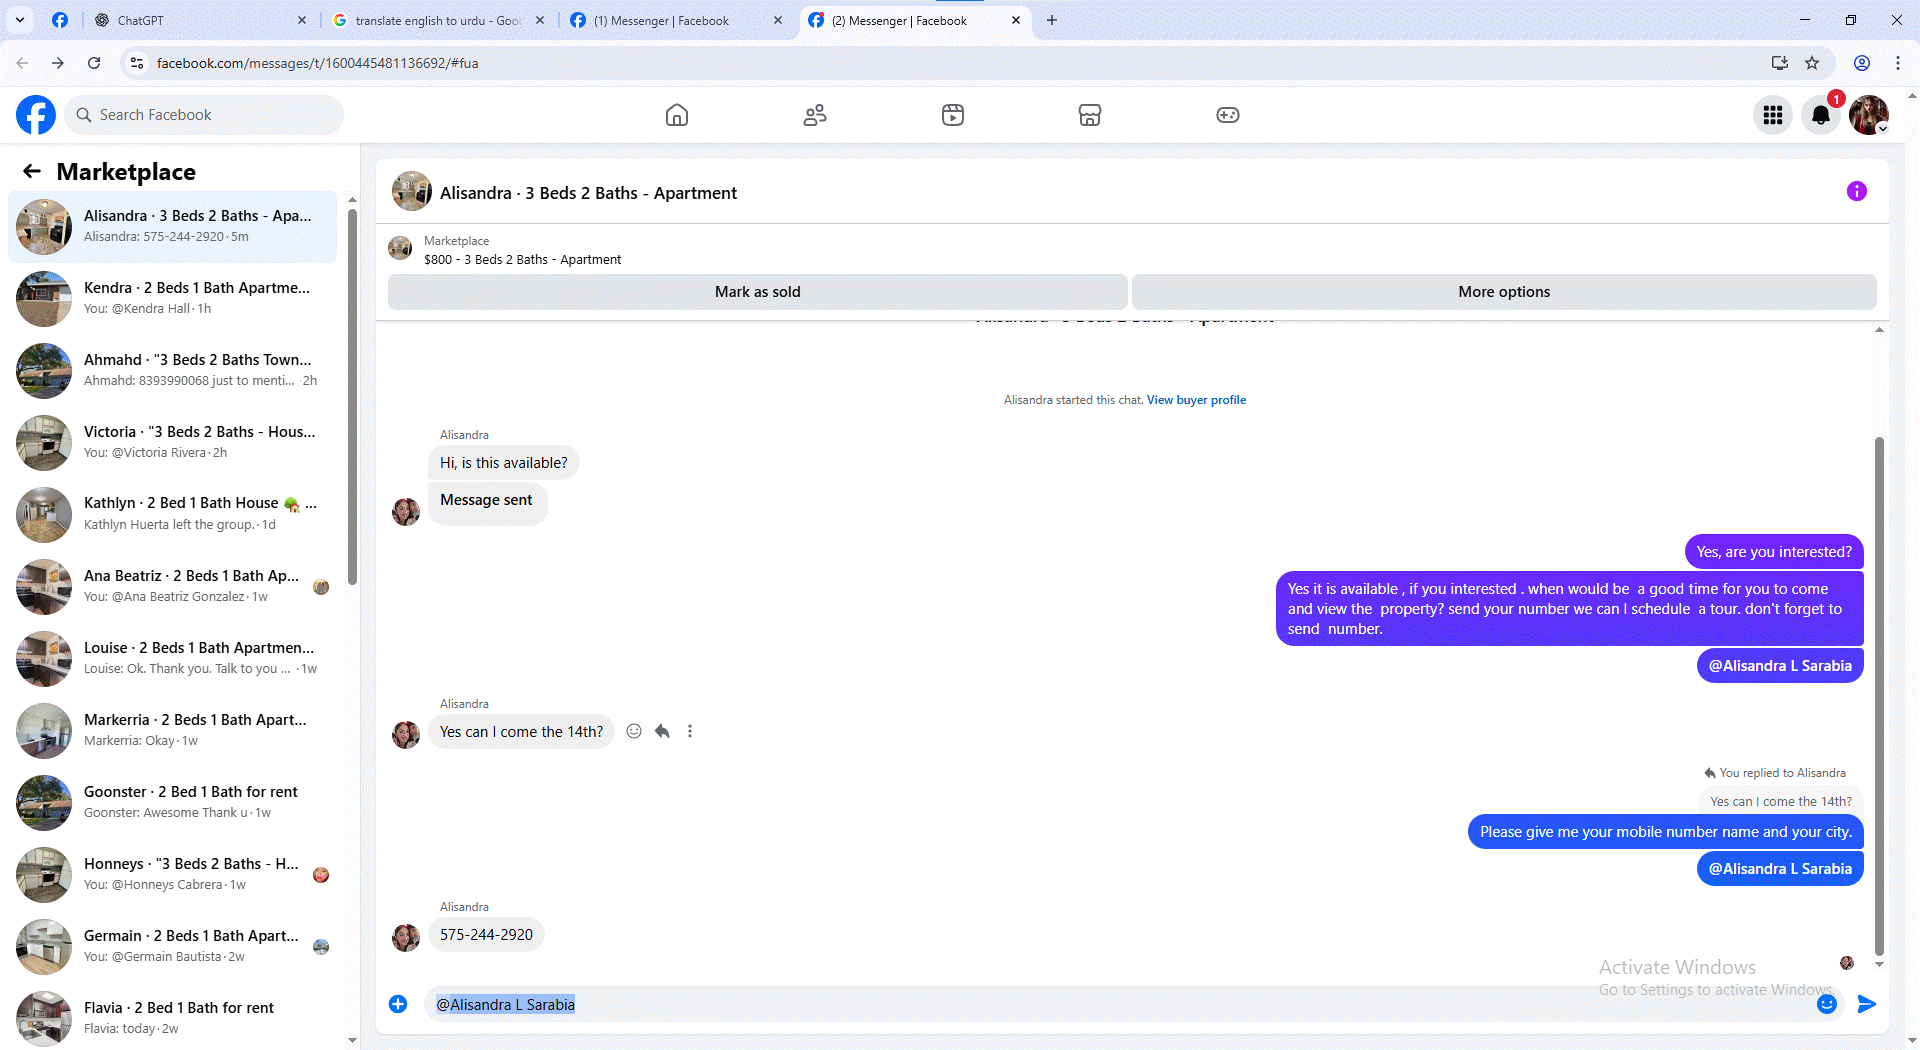This screenshot has width=1920, height=1050.
Task: Open the Friends icon in top navigation
Action: coord(815,115)
